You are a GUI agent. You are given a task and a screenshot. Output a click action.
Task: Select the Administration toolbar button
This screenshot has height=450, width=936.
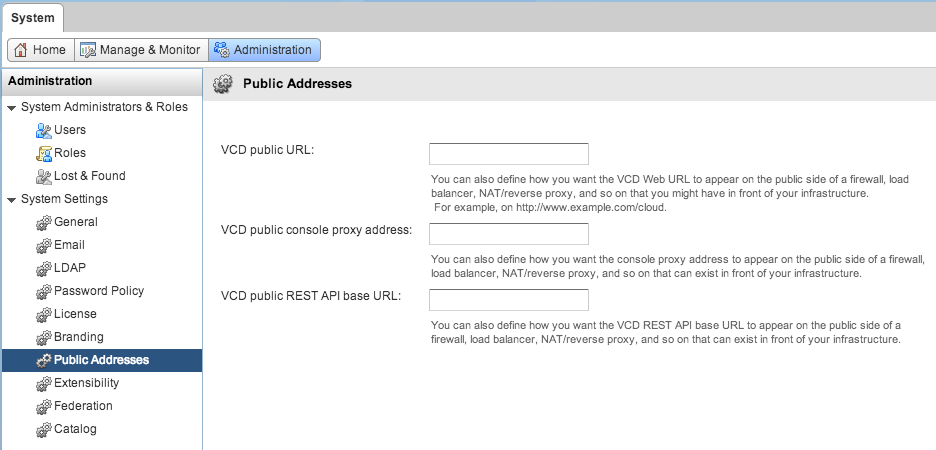pos(264,50)
